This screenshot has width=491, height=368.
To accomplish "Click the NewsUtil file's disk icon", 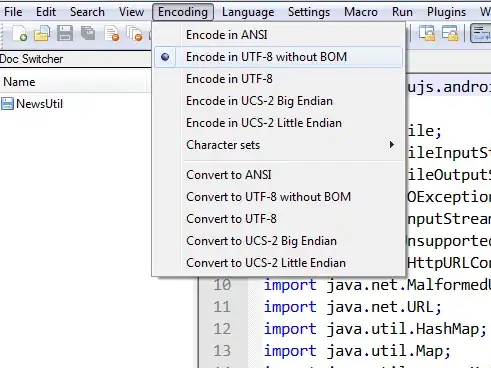I will [7, 104].
